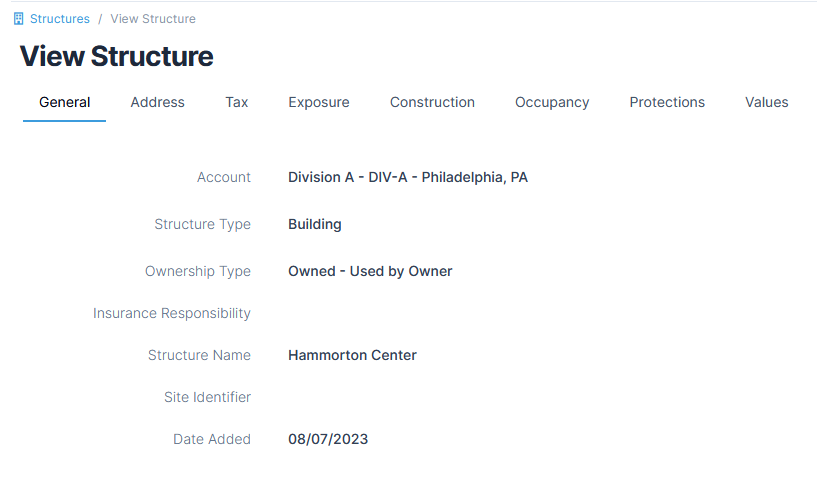Click the Date Added value 08/07/2023
Viewport: 817px width, 497px height.
(328, 439)
